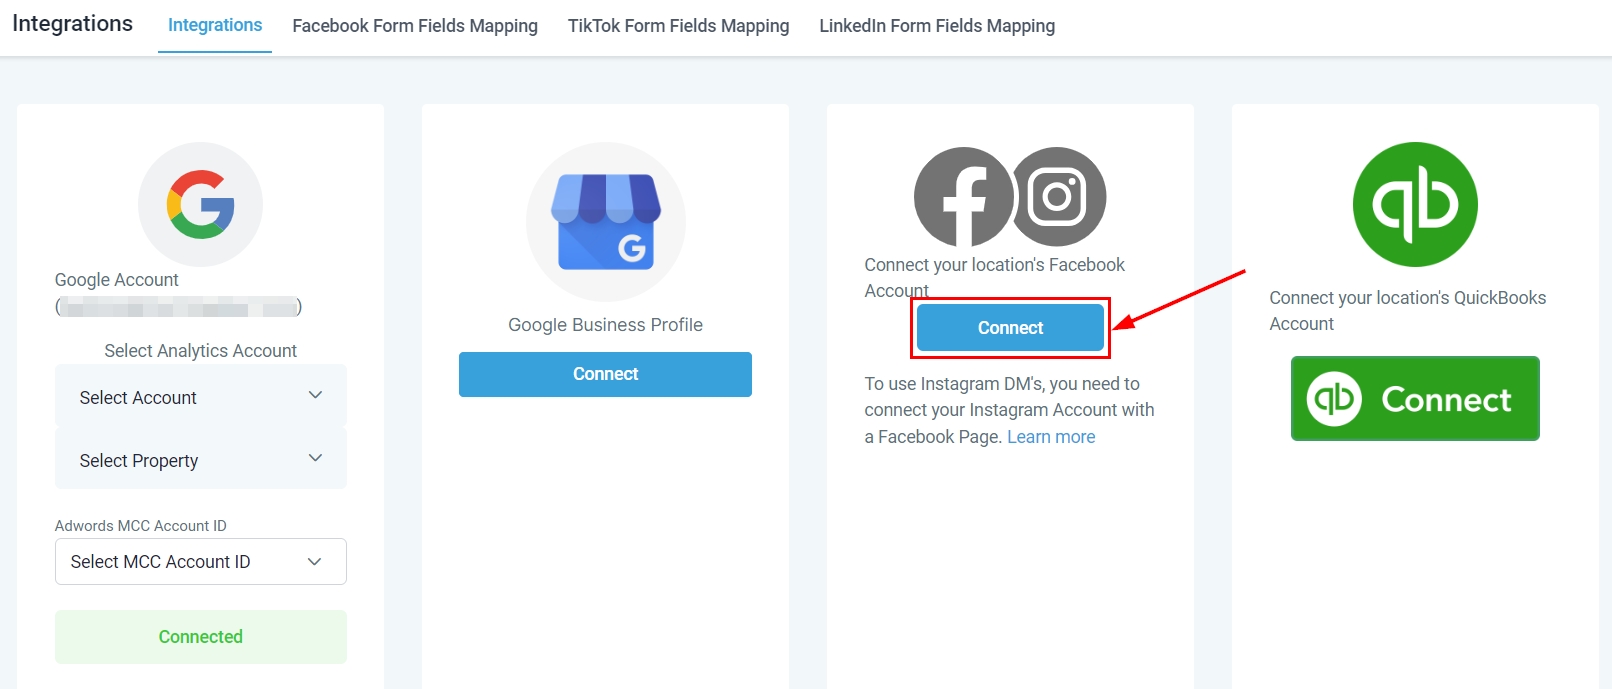Select the Integrations tab
The image size is (1612, 689).
(x=215, y=26)
